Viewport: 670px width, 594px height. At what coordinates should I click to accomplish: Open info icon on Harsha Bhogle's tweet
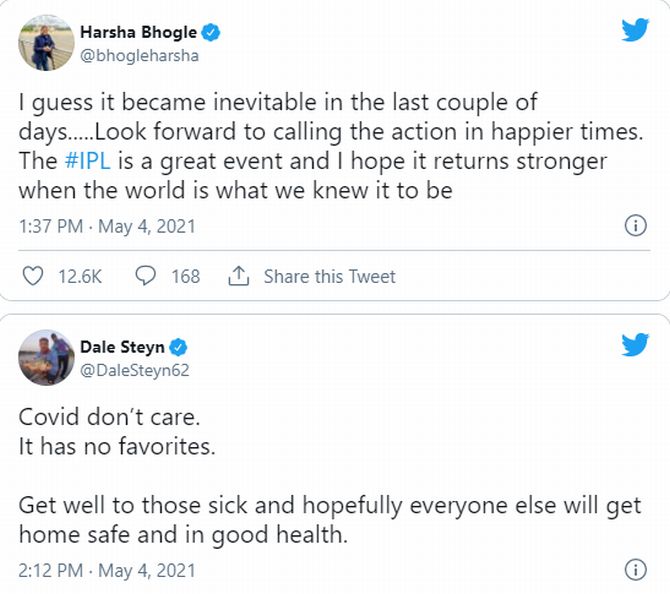pyautogui.click(x=634, y=226)
